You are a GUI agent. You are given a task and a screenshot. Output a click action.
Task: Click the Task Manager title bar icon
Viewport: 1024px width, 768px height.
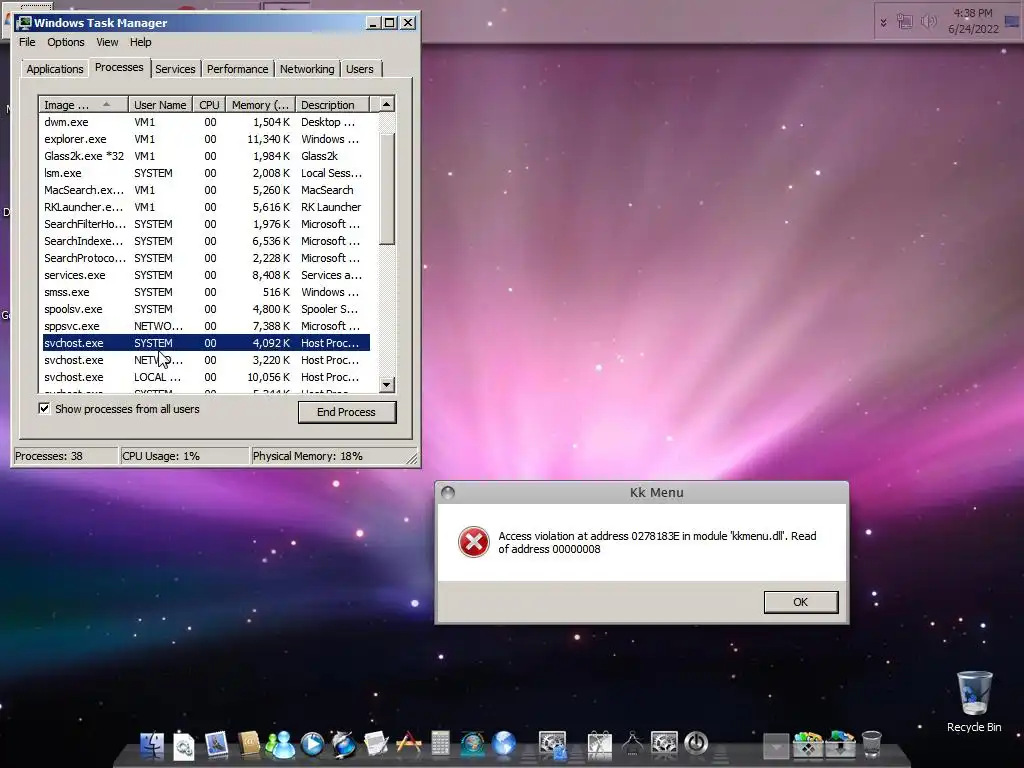25,23
